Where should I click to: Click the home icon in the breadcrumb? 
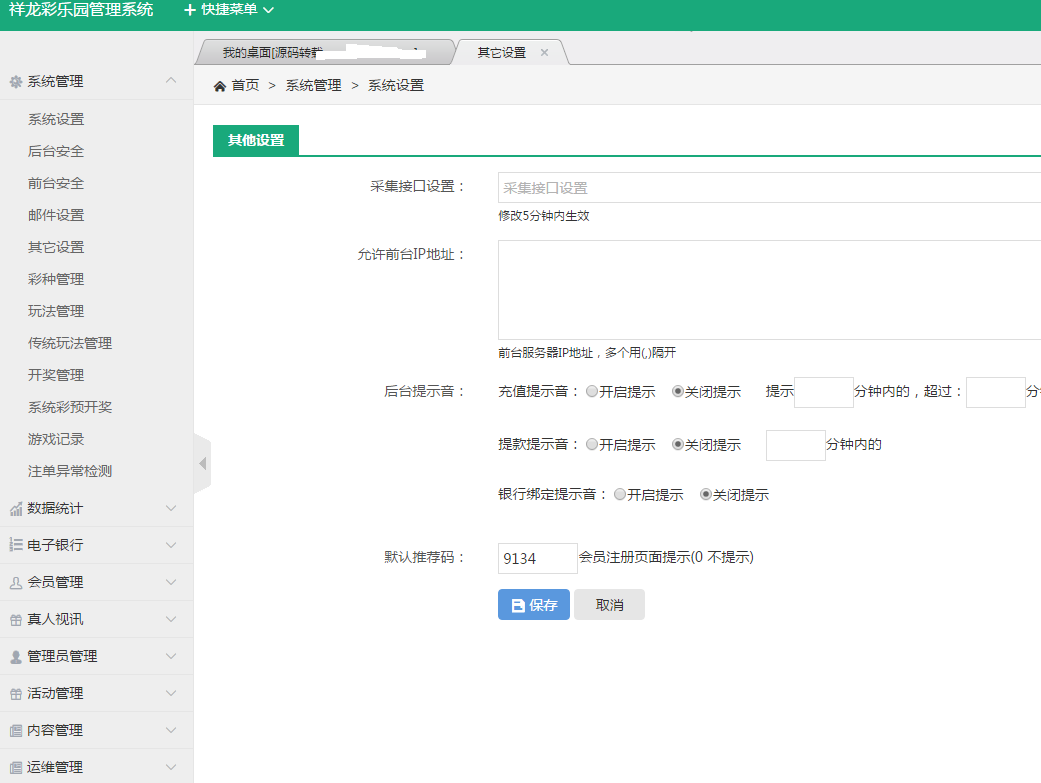click(x=219, y=85)
